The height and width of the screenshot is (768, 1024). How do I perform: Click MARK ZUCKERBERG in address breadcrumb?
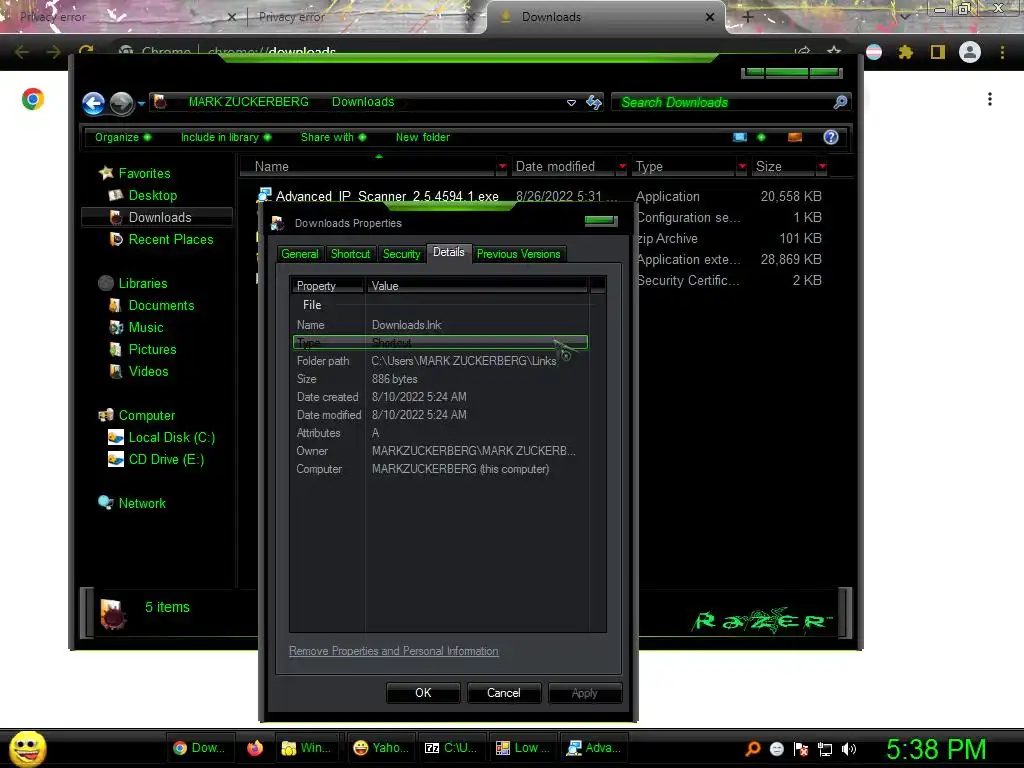point(248,102)
